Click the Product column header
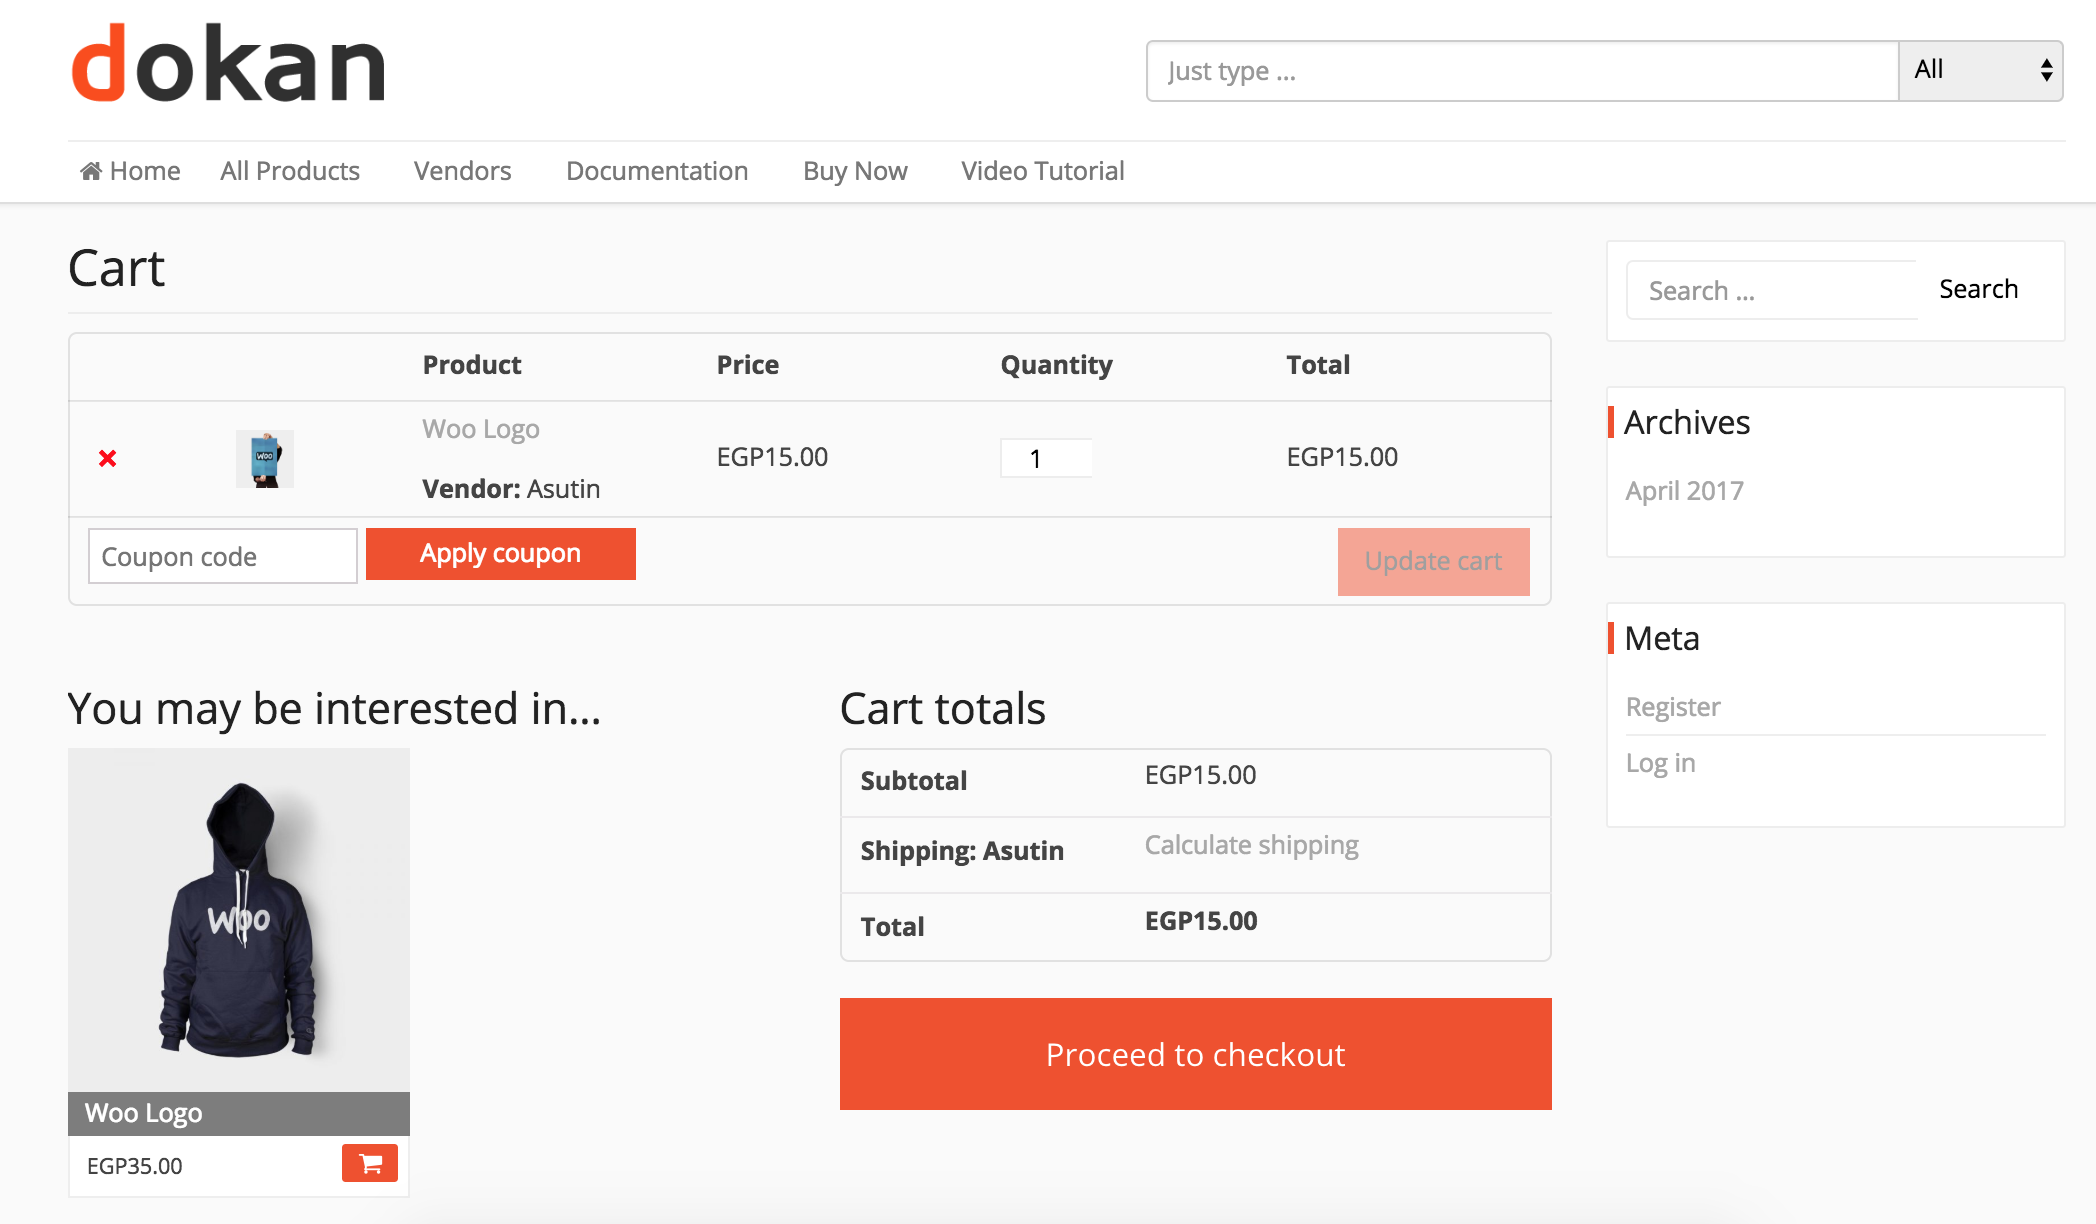This screenshot has width=2096, height=1224. 472,365
